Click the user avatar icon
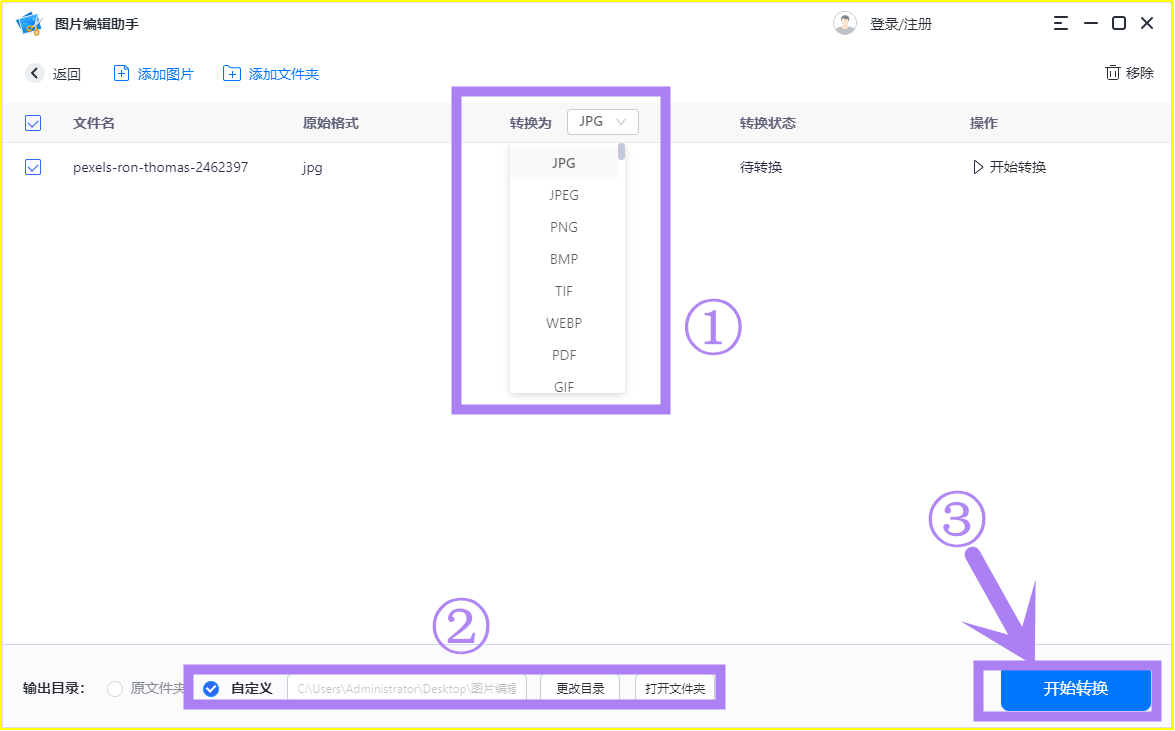1175x731 pixels. (845, 23)
